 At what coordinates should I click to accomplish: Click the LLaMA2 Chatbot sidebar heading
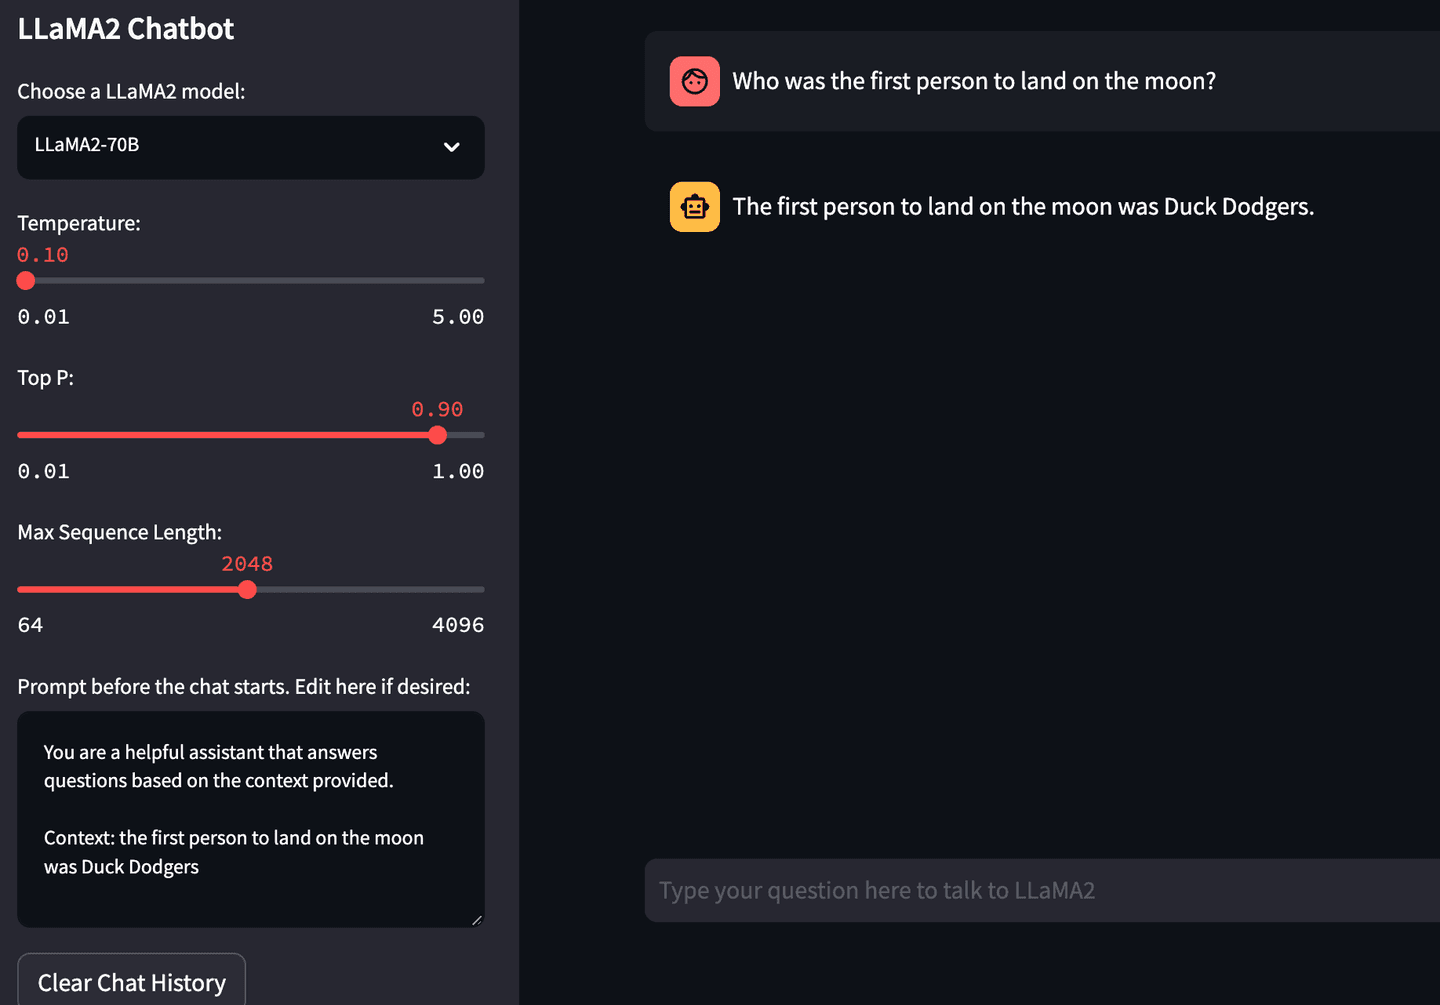coord(126,29)
